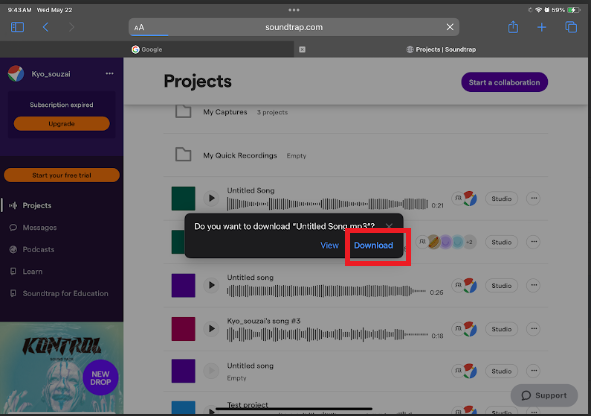Play Kyo_souzai's song #3
The height and width of the screenshot is (416, 591).
pos(211,329)
